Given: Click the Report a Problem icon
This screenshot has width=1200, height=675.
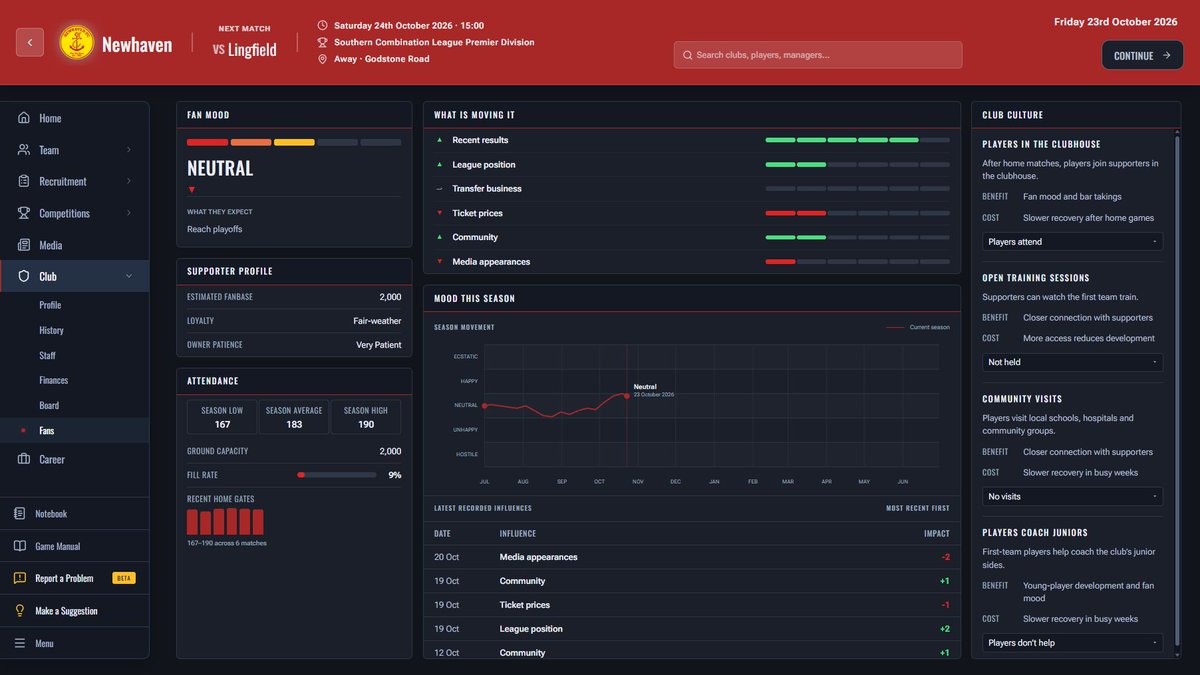Looking at the screenshot, I should (x=20, y=578).
